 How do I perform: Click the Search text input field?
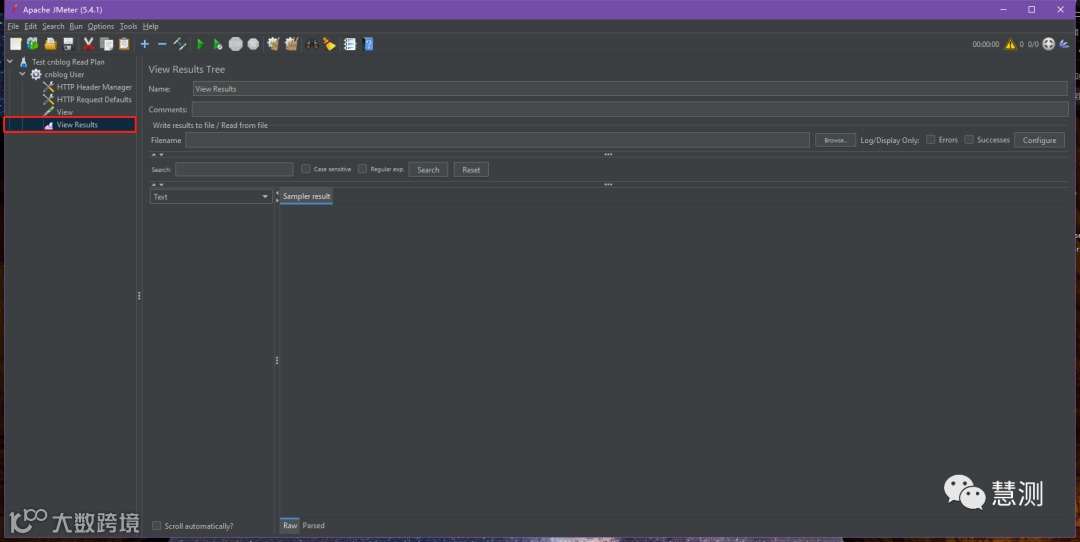234,169
